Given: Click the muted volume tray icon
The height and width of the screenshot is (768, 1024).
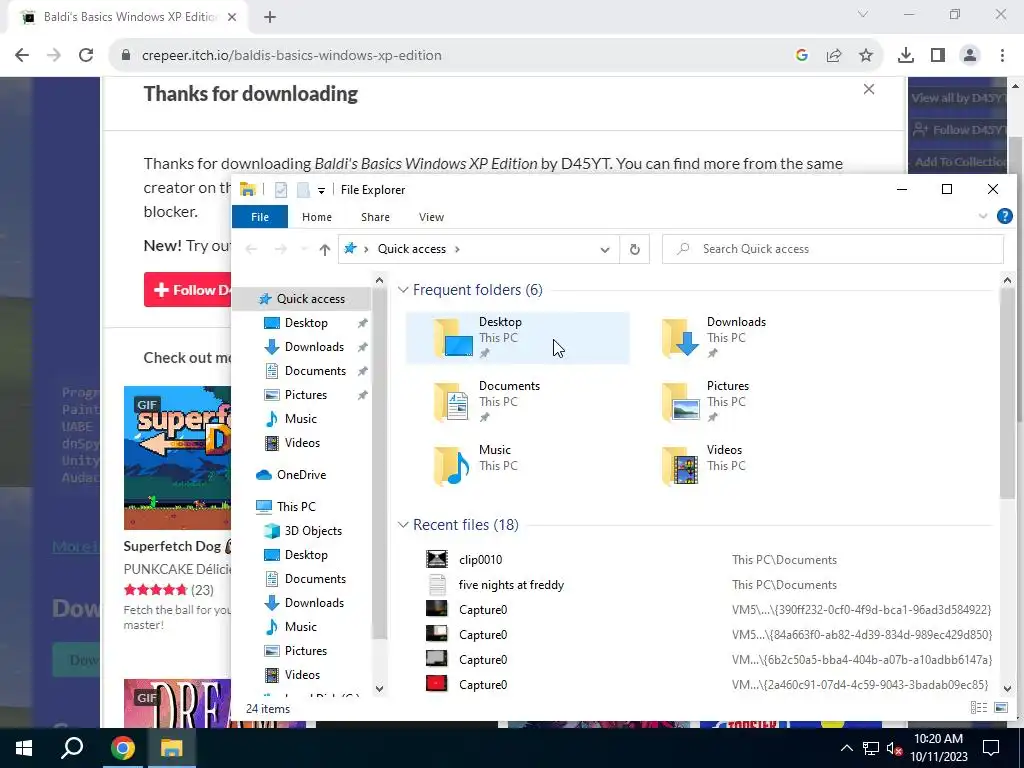Looking at the screenshot, I should pos(895,748).
